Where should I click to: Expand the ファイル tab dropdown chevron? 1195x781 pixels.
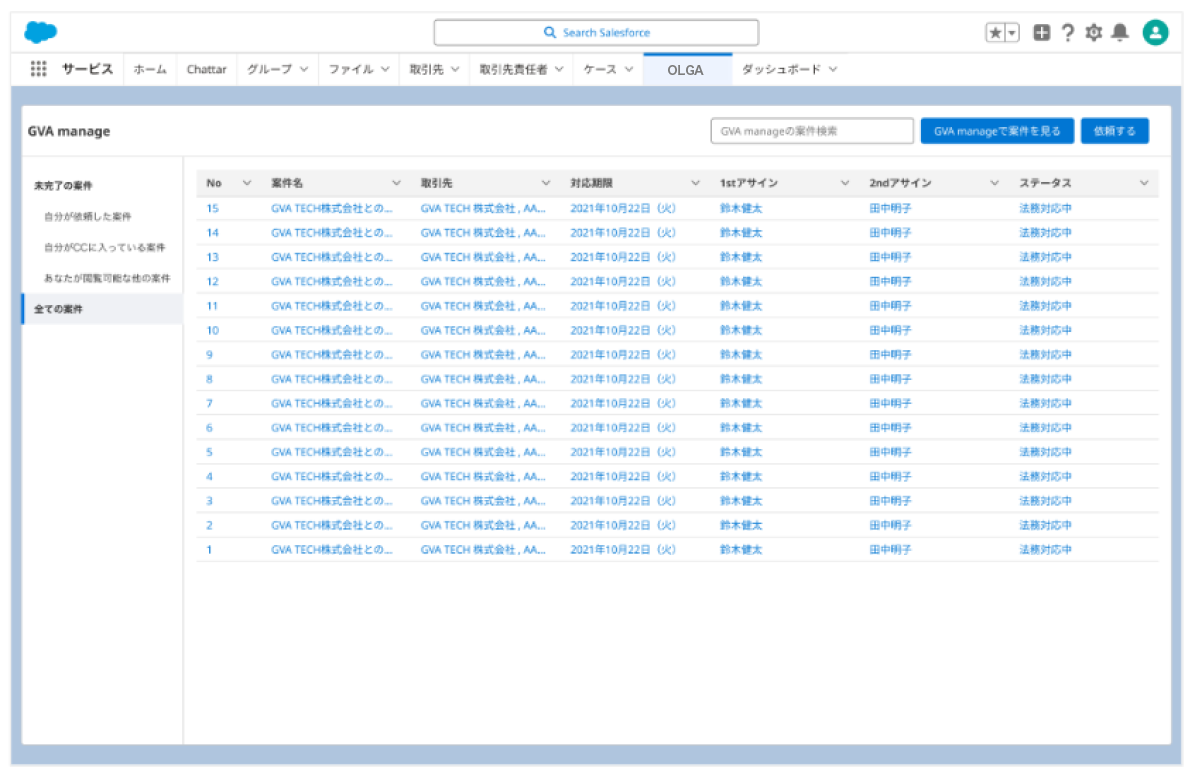coord(386,69)
